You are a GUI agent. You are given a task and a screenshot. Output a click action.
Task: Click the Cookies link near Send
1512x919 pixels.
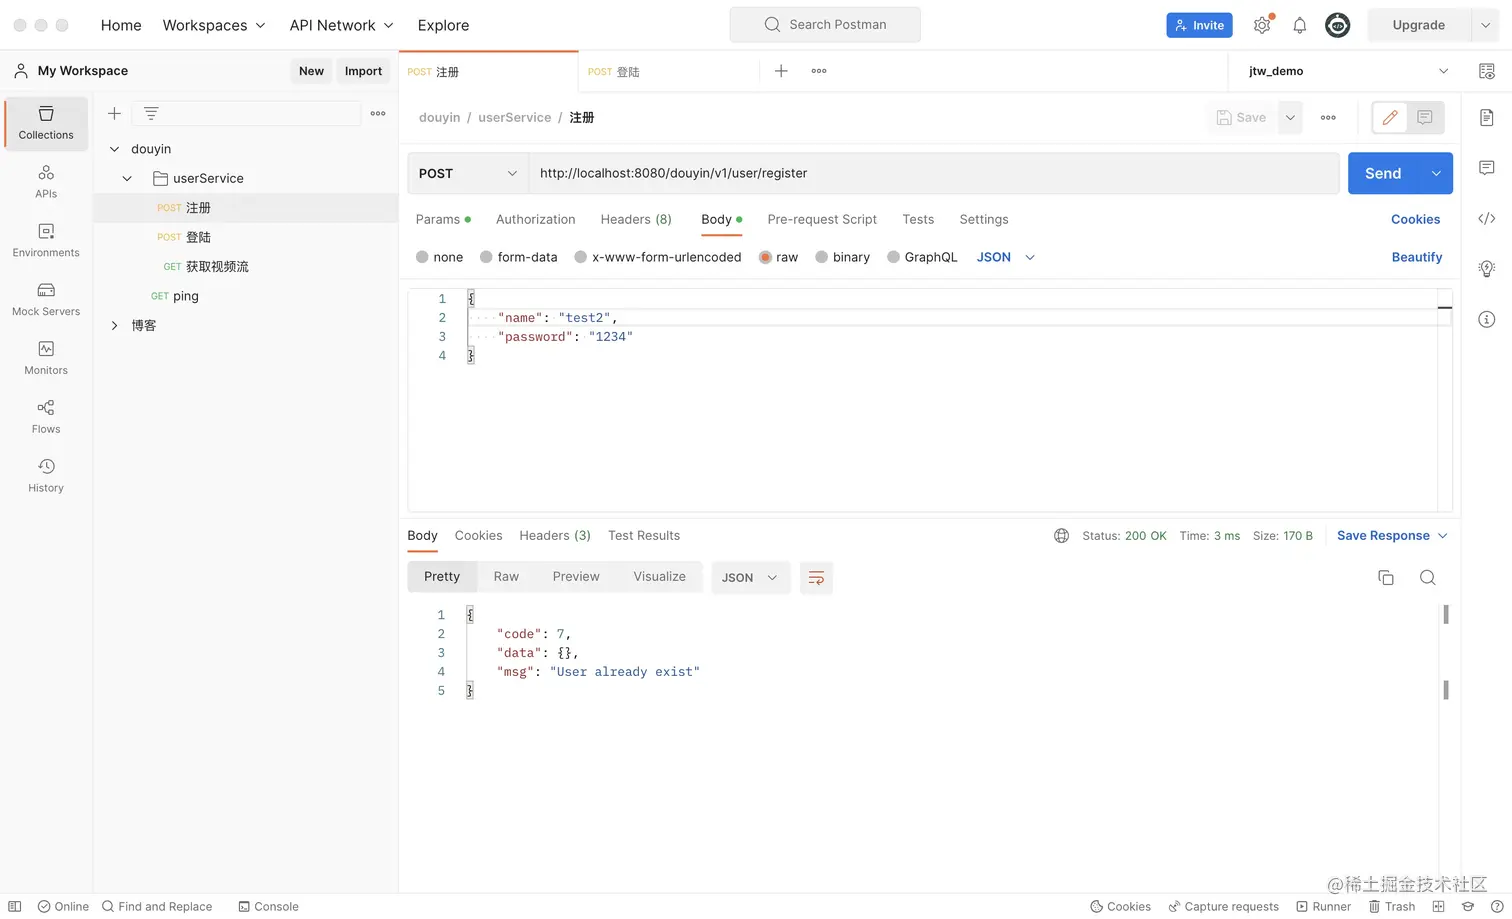click(1415, 219)
